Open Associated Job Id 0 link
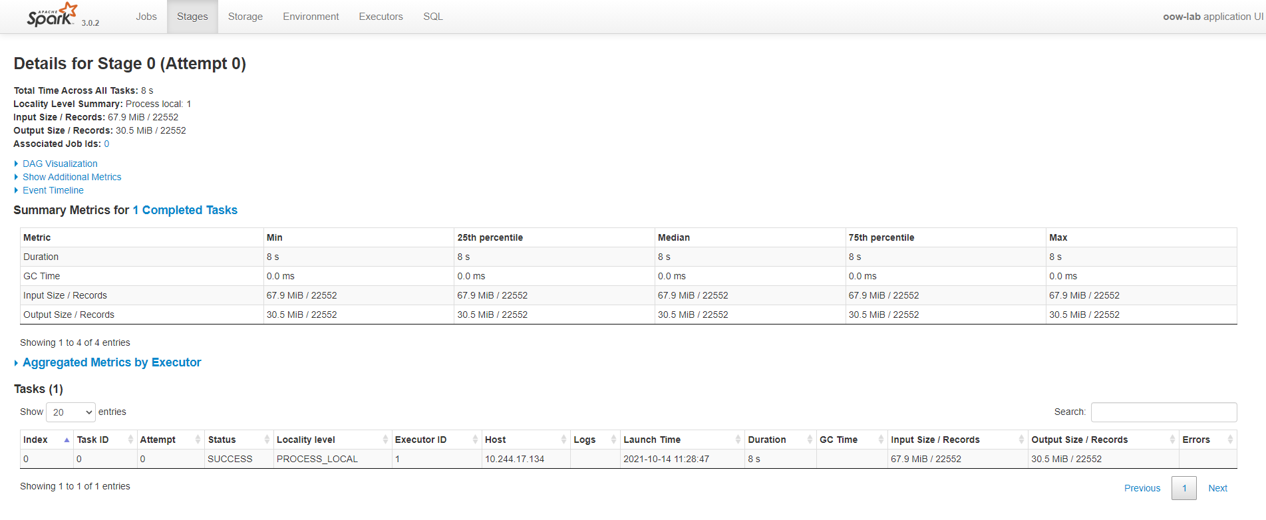1266x520 pixels. pyautogui.click(x=106, y=144)
